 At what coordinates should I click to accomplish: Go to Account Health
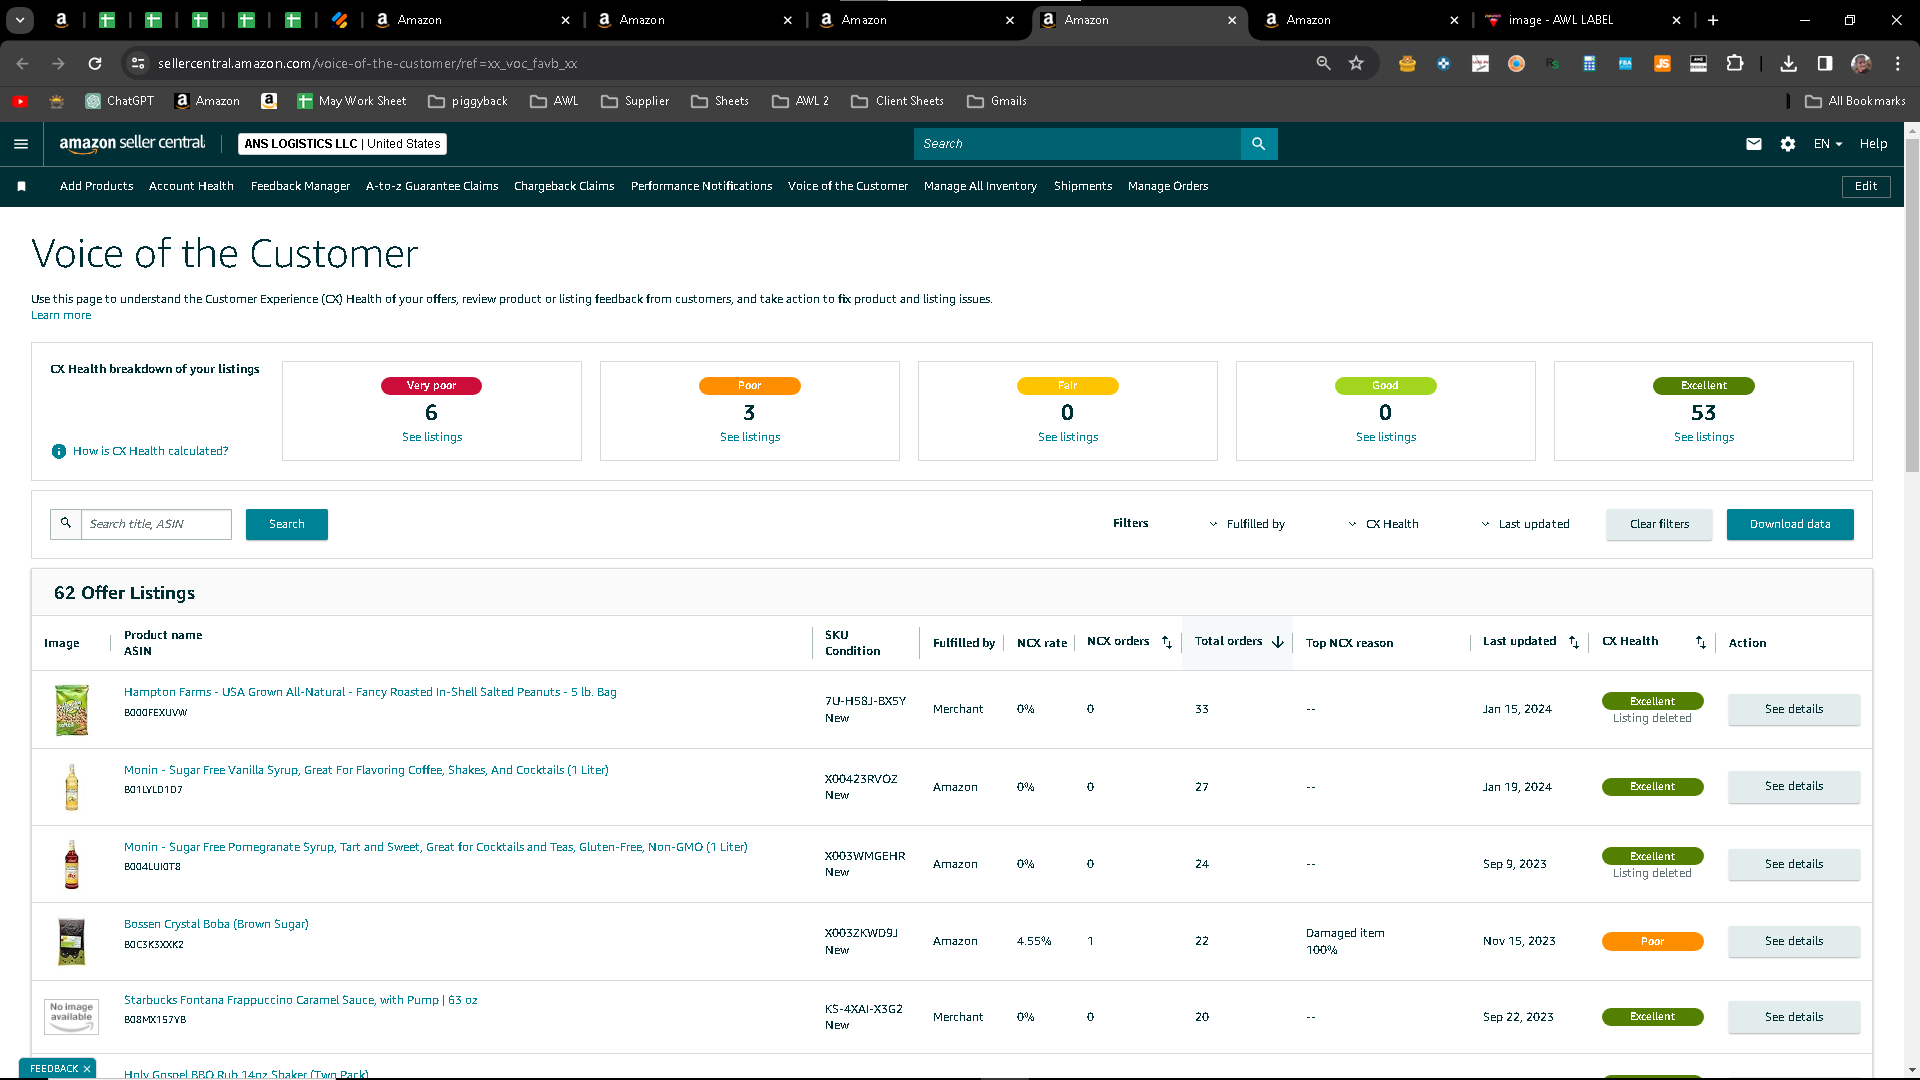191,186
